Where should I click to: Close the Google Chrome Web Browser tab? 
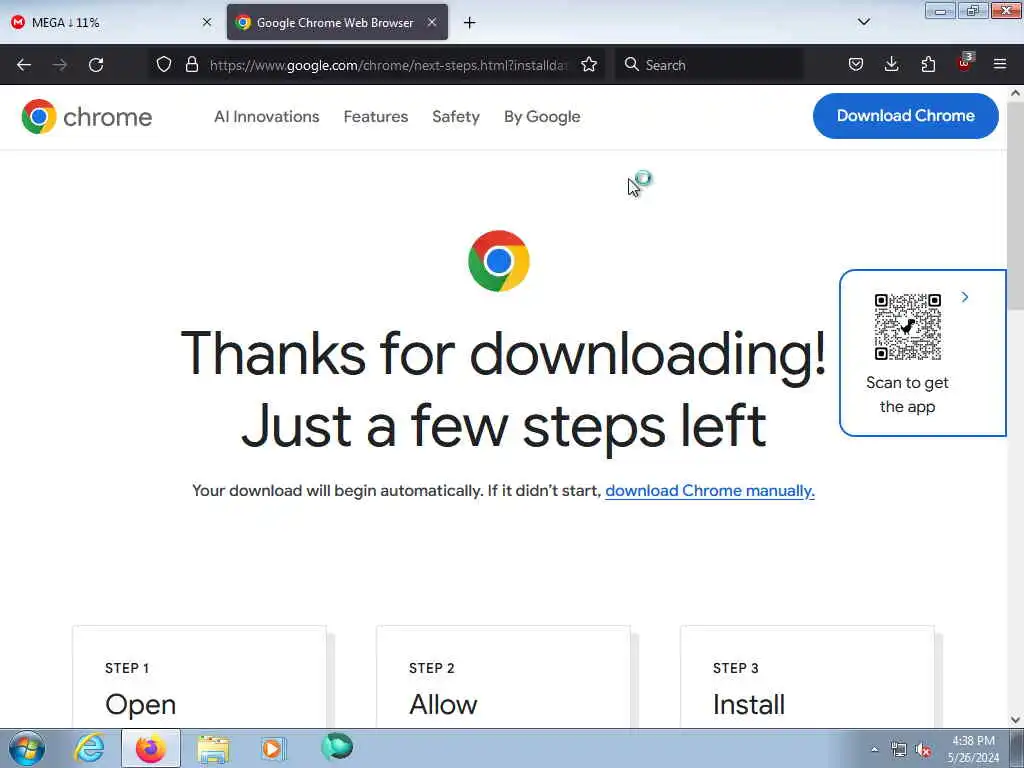tap(432, 22)
